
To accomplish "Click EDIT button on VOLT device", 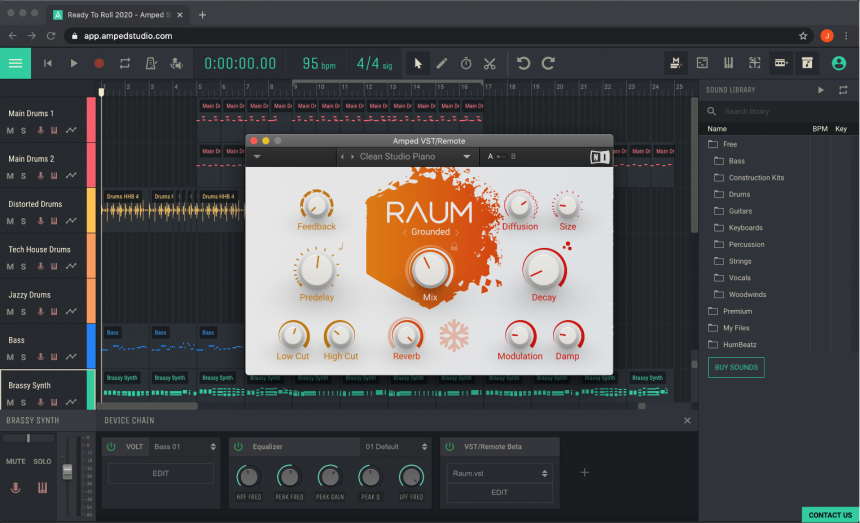I will click(x=161, y=473).
